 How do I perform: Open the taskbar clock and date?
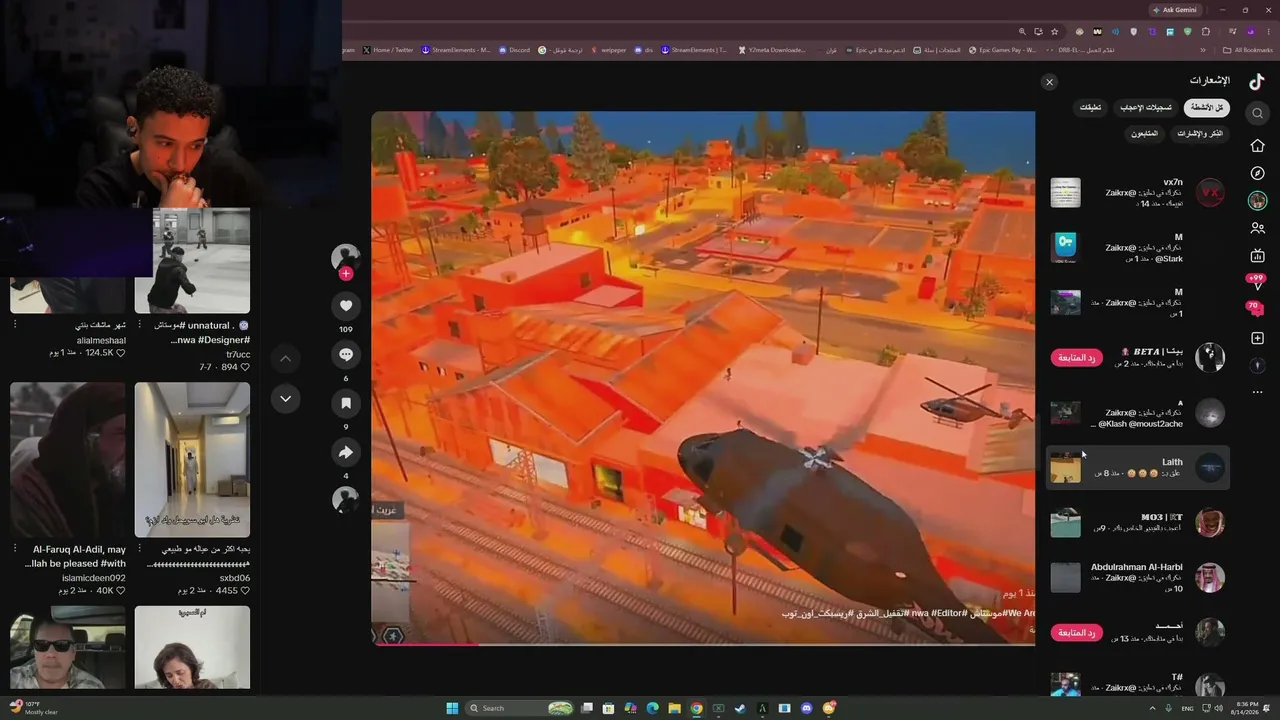tap(1246, 708)
